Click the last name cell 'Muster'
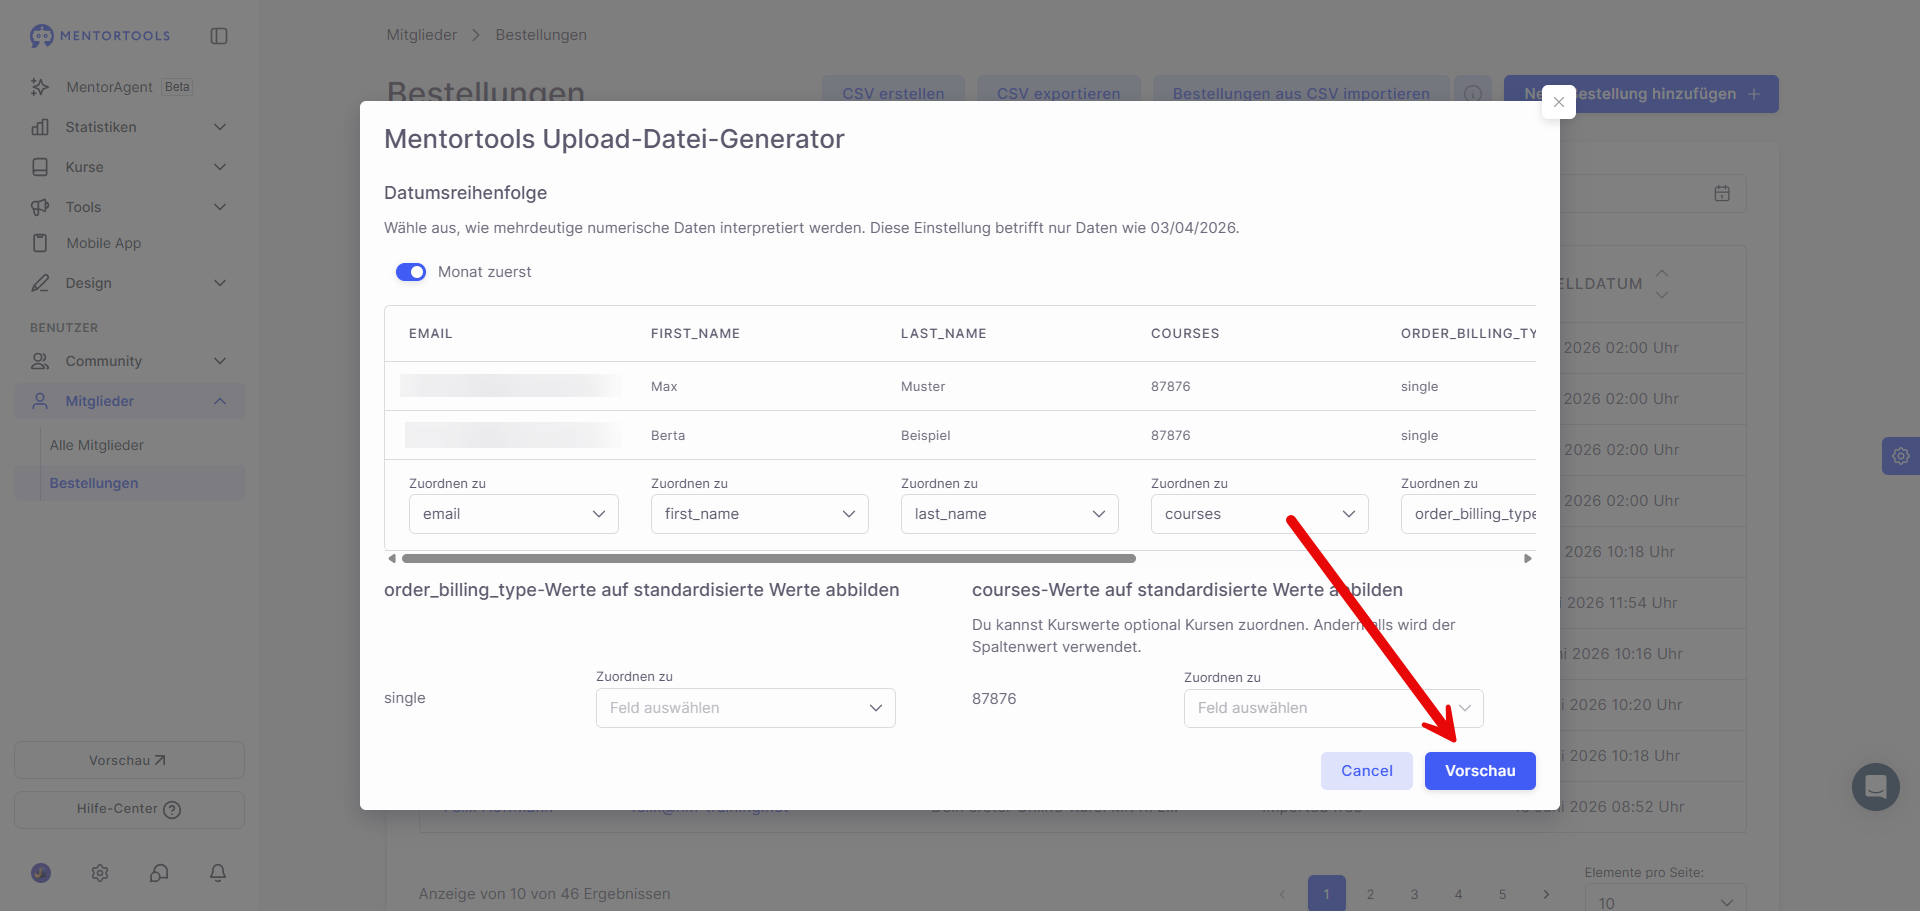The height and width of the screenshot is (911, 1920). [923, 387]
